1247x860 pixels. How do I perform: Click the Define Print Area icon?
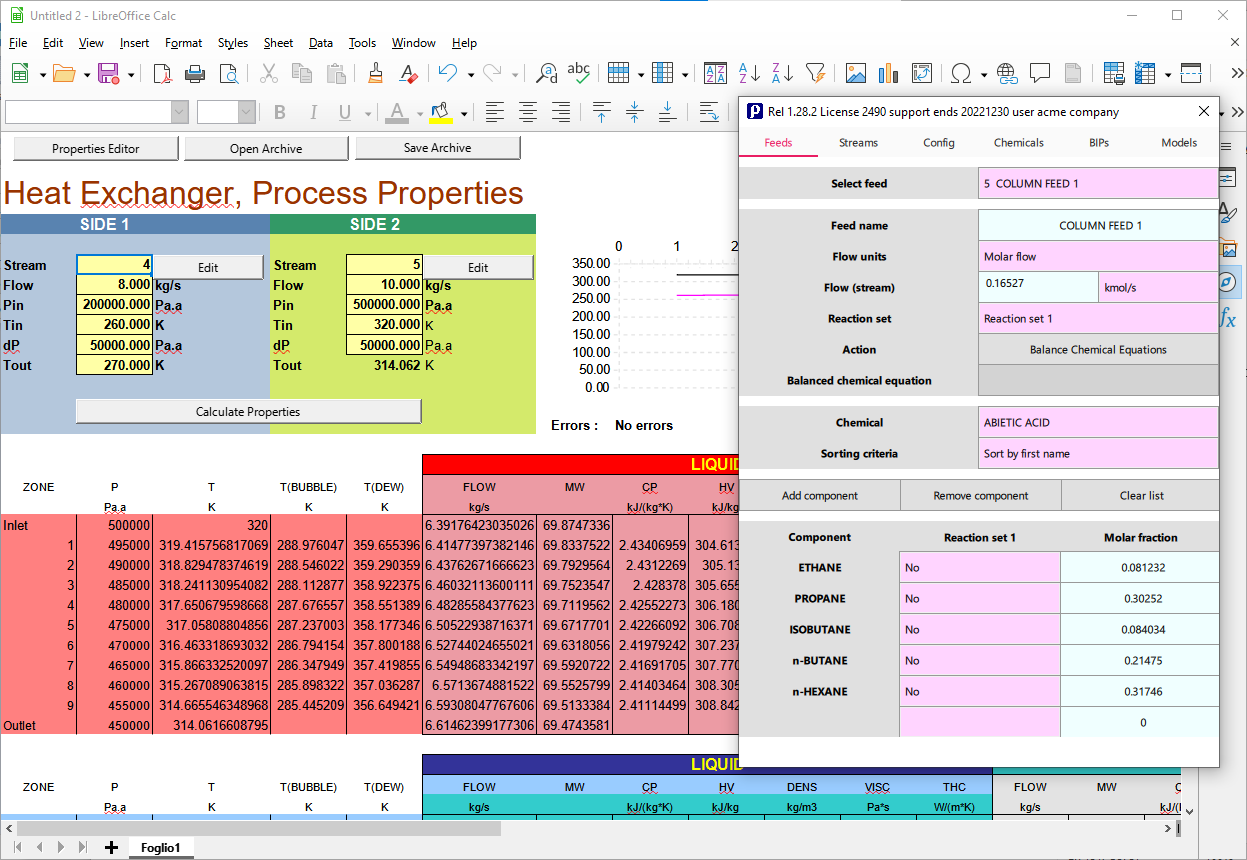tap(1114, 73)
